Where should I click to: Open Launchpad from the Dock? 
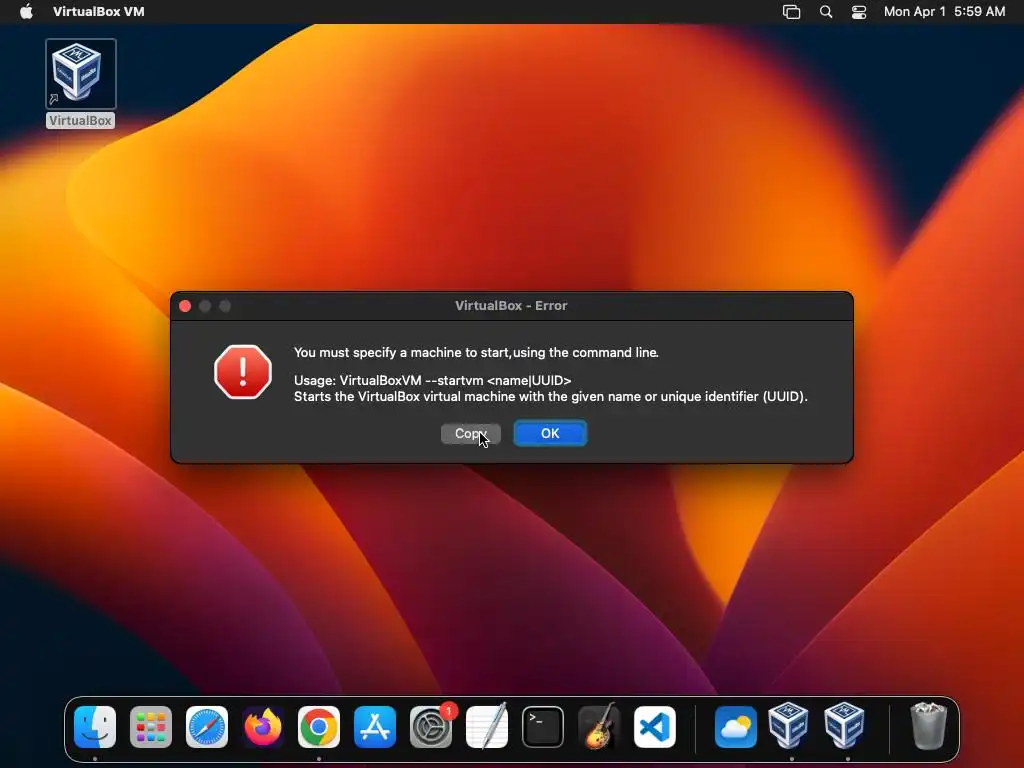151,727
